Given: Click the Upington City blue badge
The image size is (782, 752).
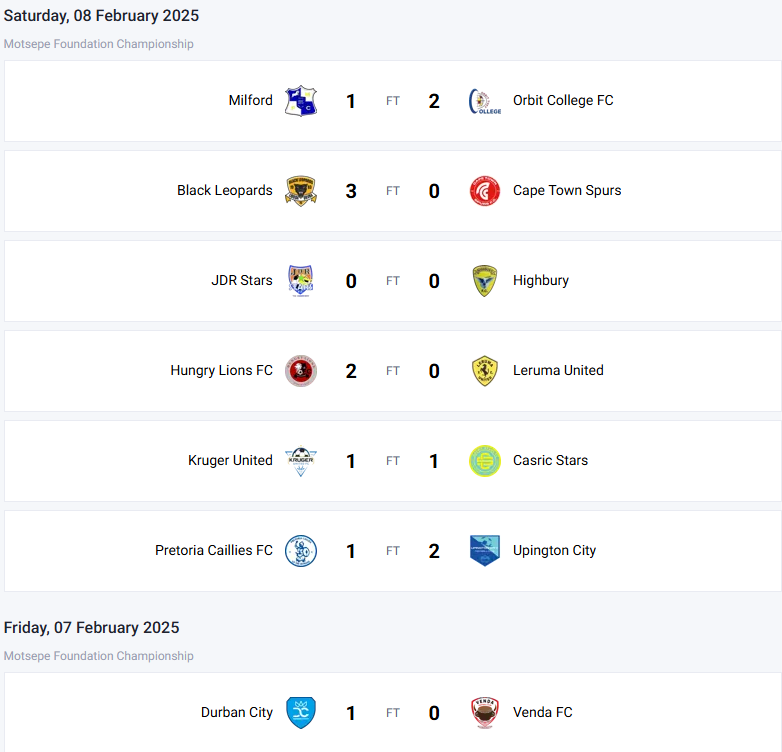Looking at the screenshot, I should (485, 551).
